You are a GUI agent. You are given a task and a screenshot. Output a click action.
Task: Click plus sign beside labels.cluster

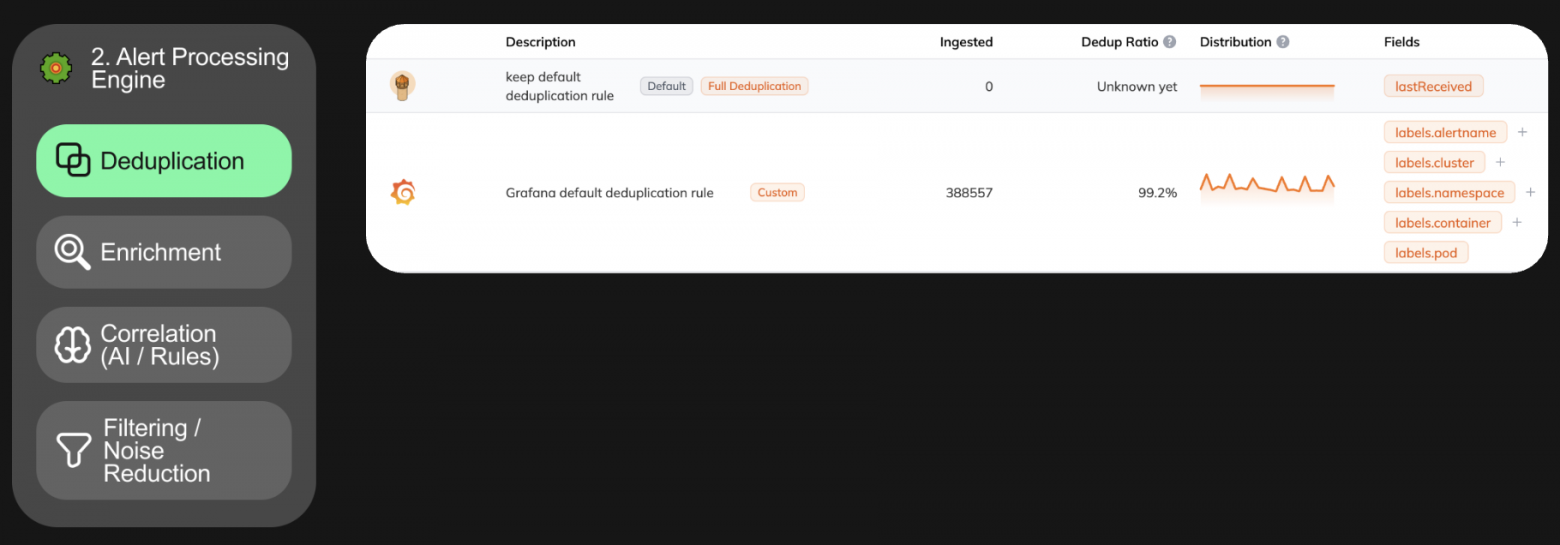[x=1500, y=162]
